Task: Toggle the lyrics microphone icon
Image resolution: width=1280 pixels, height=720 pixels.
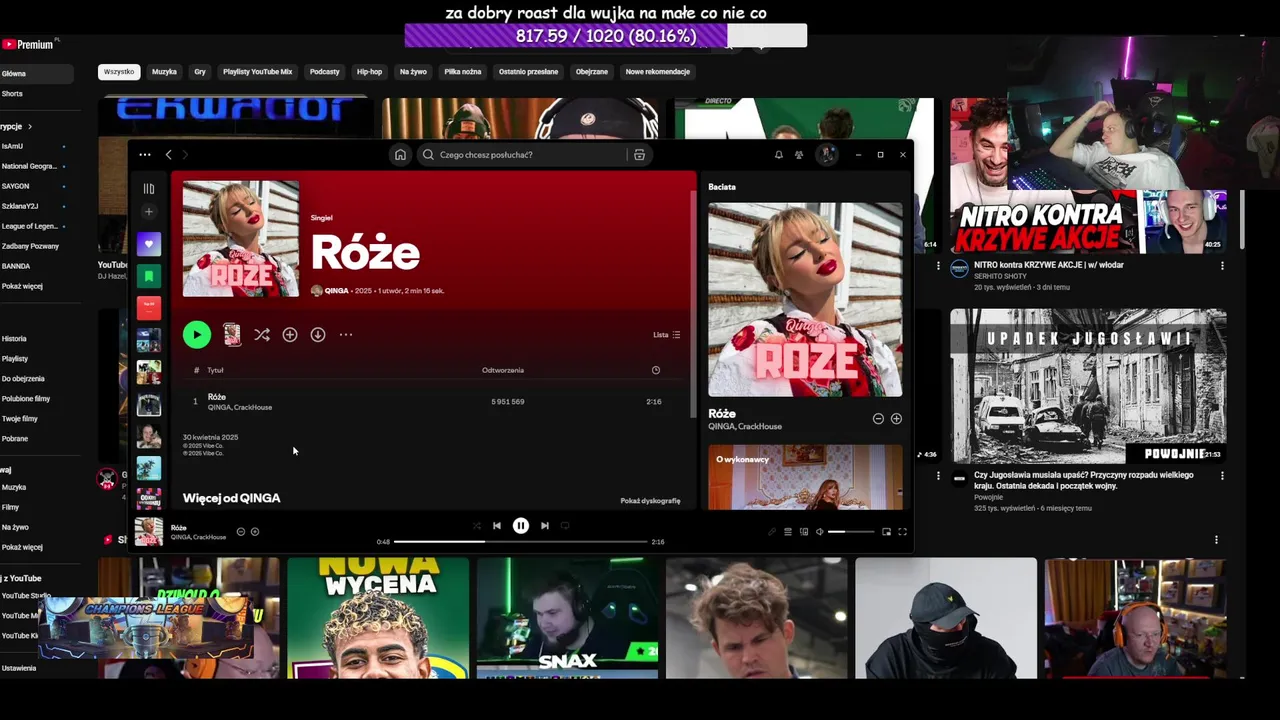Action: [x=772, y=532]
